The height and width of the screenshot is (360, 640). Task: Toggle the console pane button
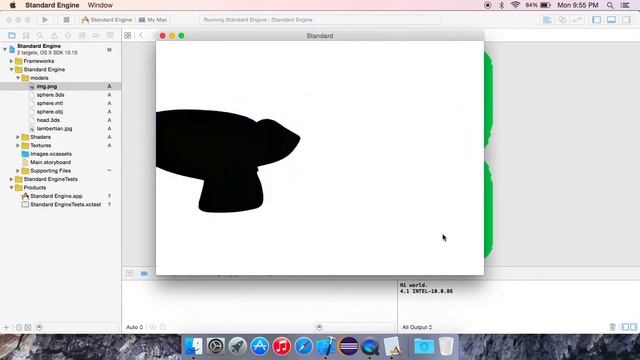[633, 327]
